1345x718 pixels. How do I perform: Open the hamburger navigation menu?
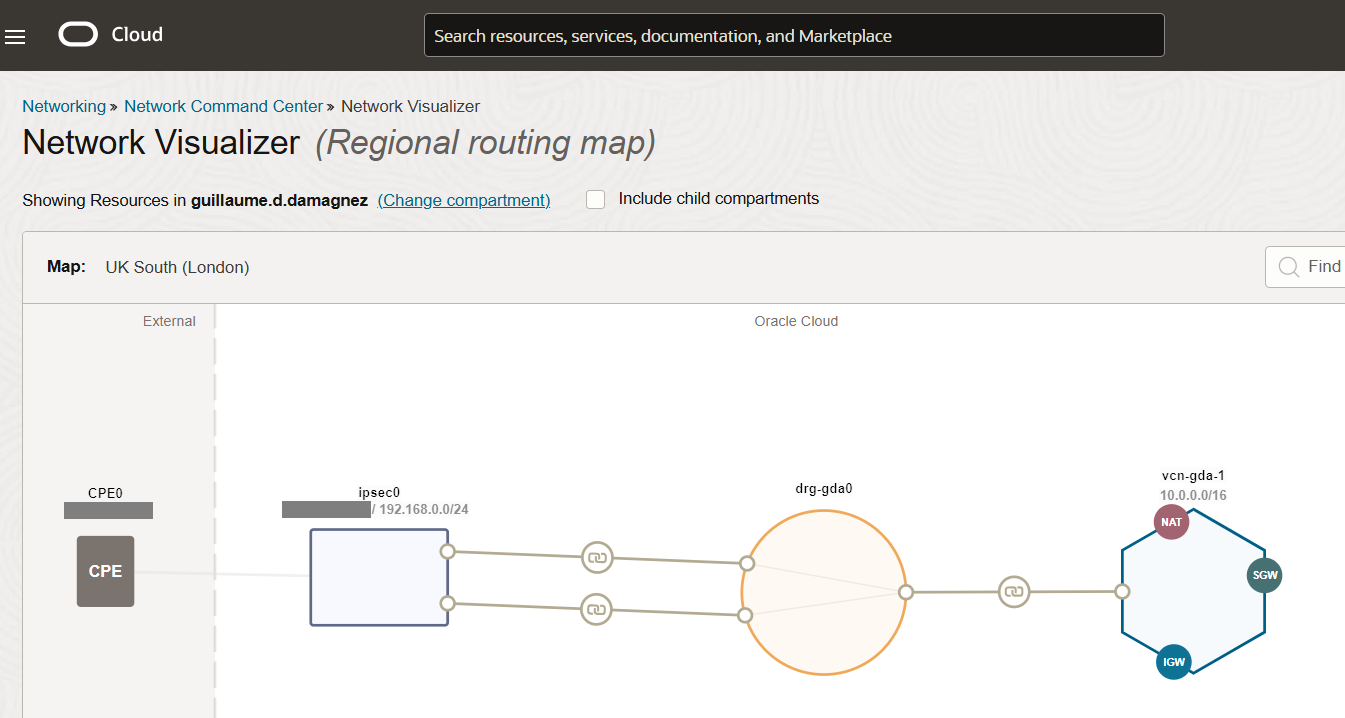[x=15, y=37]
